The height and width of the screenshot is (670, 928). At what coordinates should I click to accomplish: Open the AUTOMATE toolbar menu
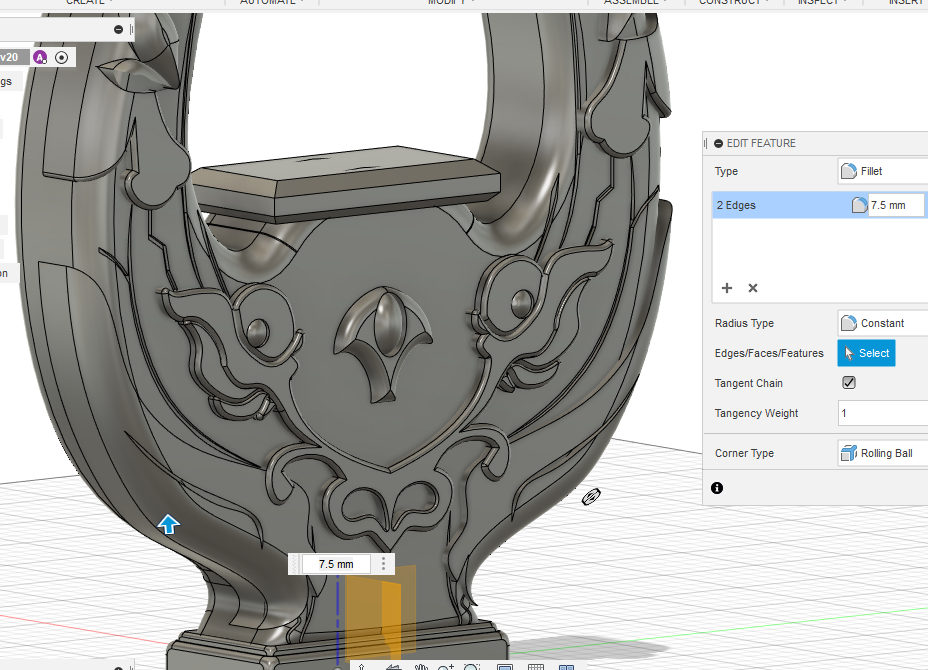[271, 2]
